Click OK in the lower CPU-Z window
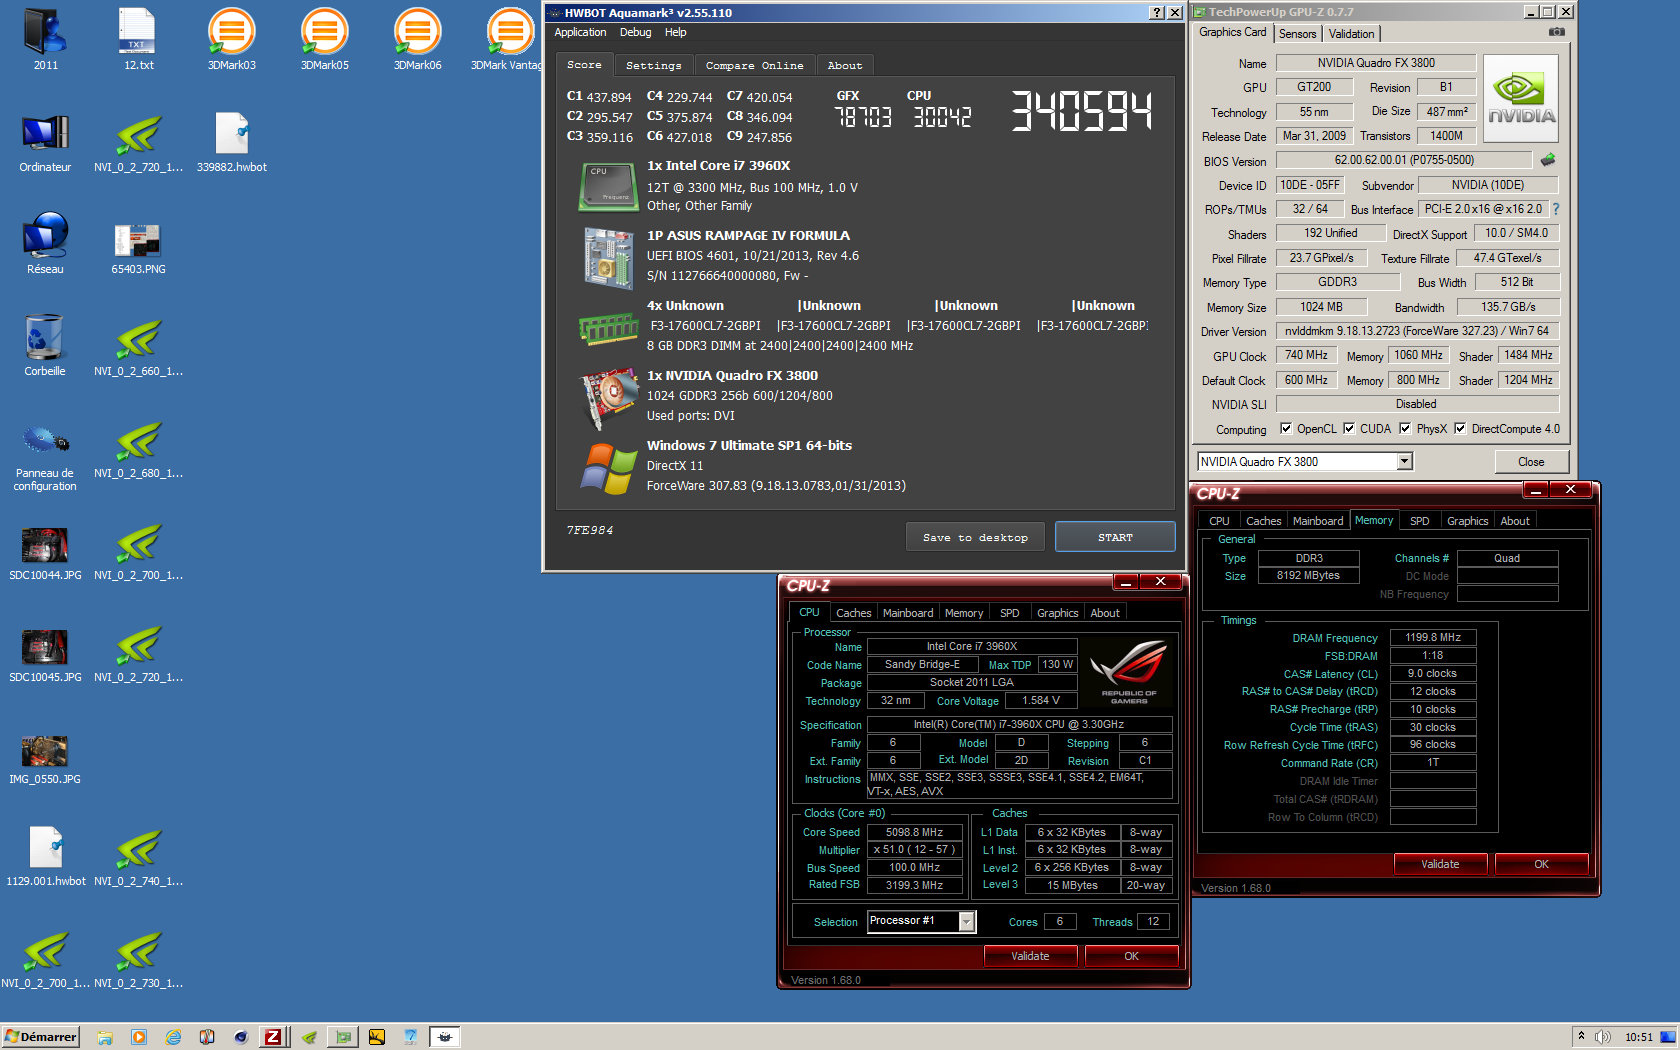 1131,956
